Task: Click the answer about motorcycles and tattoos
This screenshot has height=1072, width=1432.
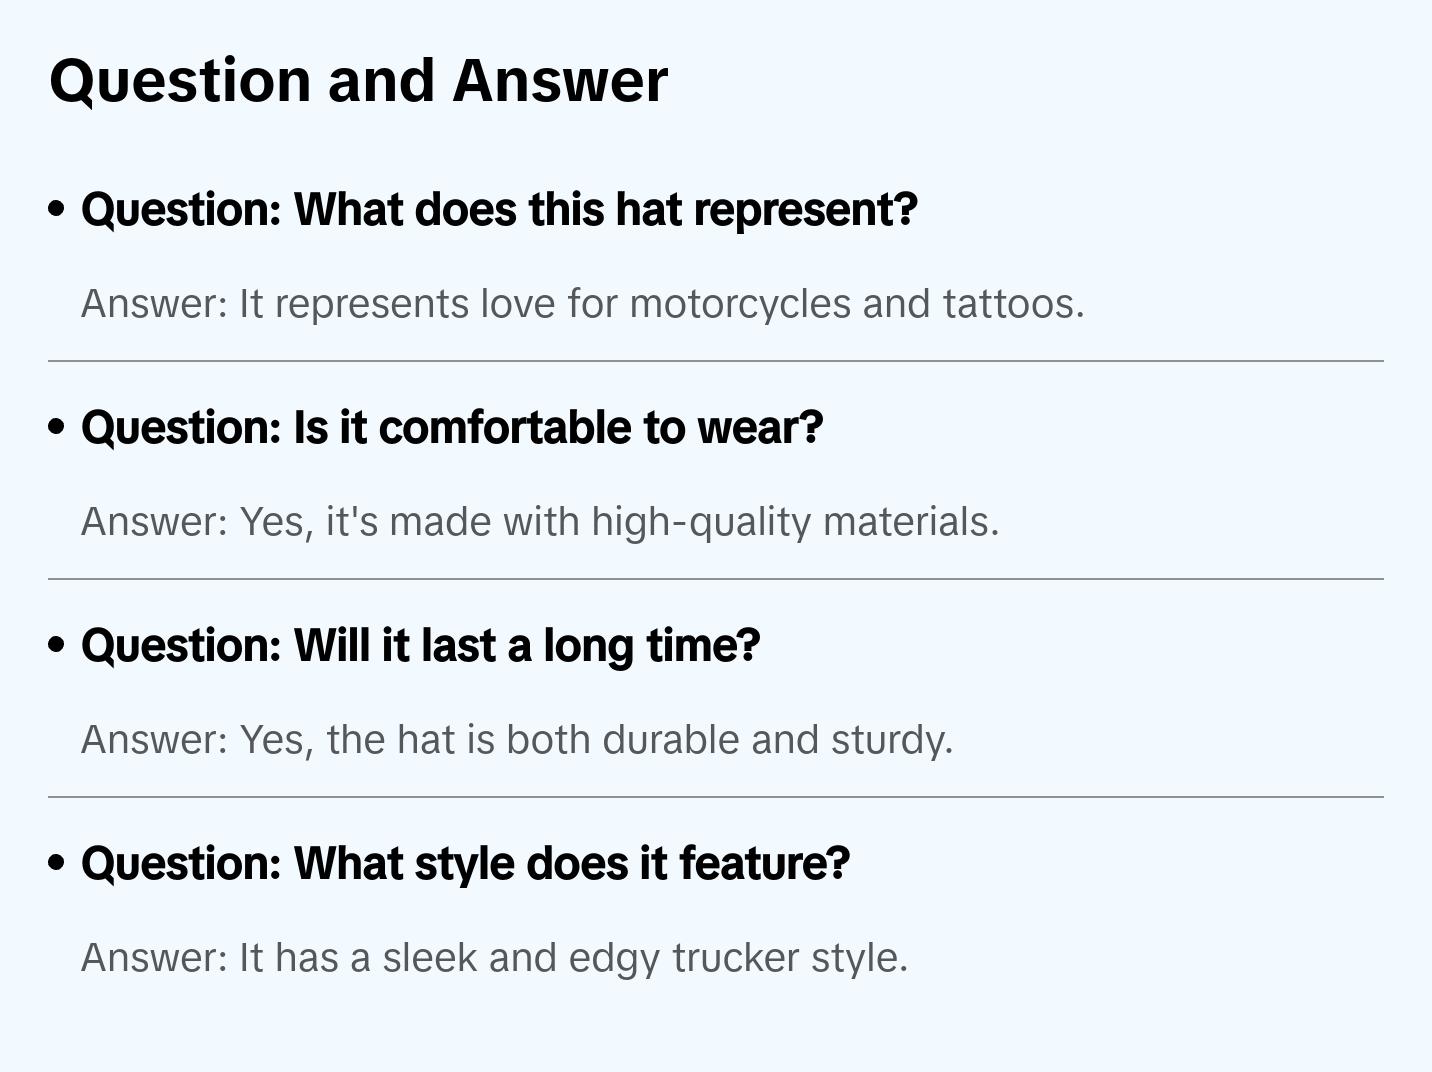Action: click(582, 304)
